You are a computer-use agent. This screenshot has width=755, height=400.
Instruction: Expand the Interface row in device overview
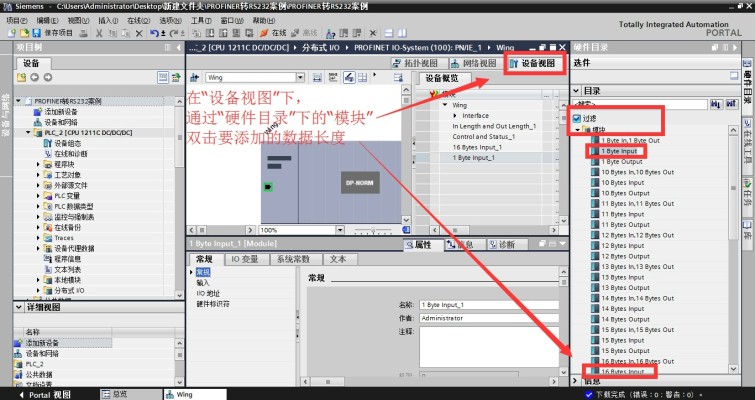[455, 116]
